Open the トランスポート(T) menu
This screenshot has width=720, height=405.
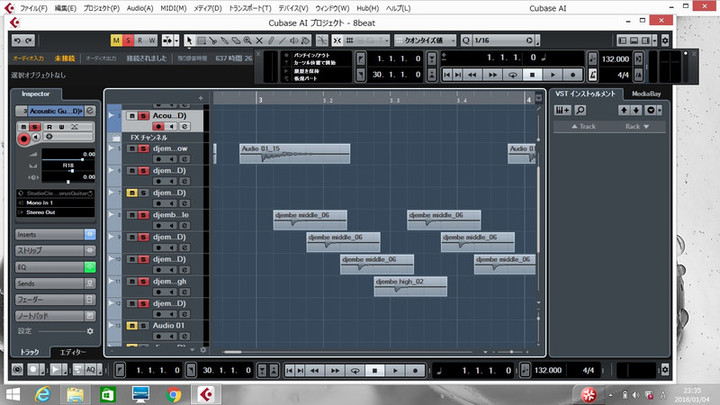tap(250, 8)
